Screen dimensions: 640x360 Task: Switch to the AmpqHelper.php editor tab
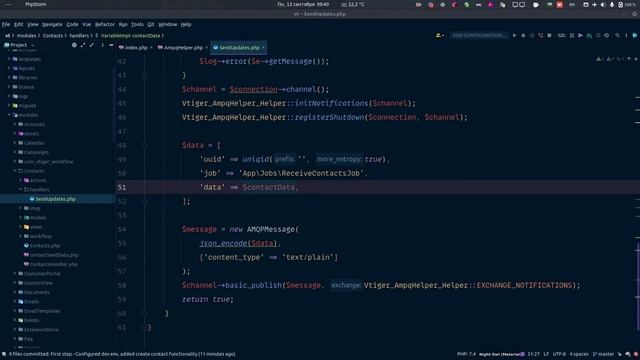click(183, 48)
